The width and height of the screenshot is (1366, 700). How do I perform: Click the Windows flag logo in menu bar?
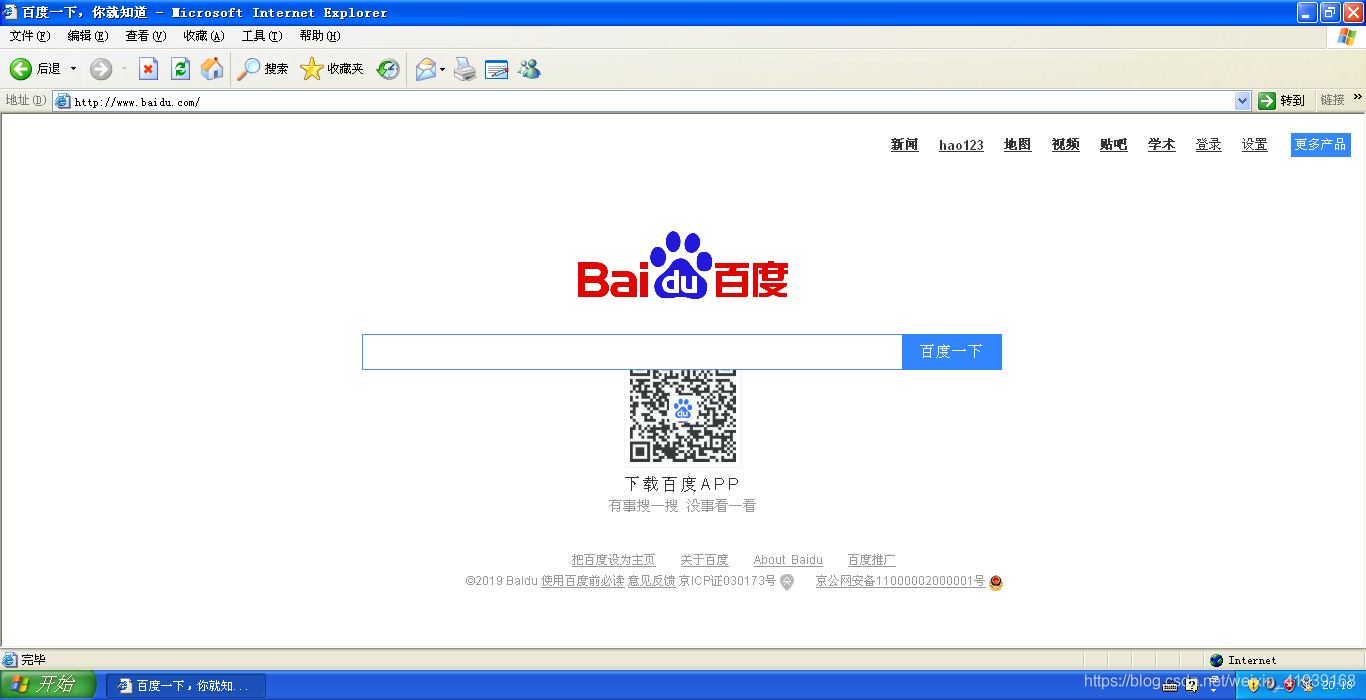(x=1348, y=36)
